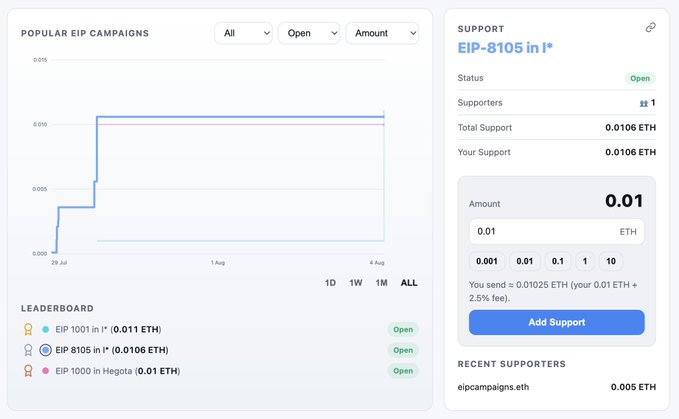Copy campaign link via chain icon
This screenshot has width=679, height=419.
(650, 27)
